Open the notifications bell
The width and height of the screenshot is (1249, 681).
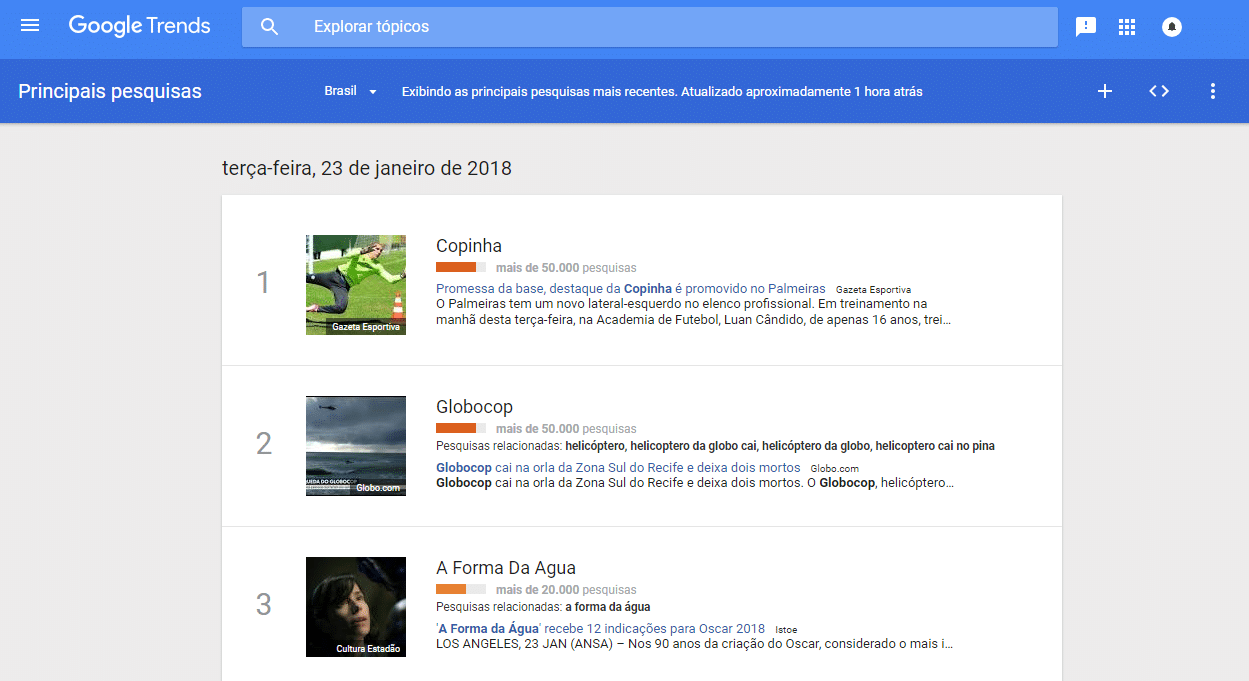1172,27
